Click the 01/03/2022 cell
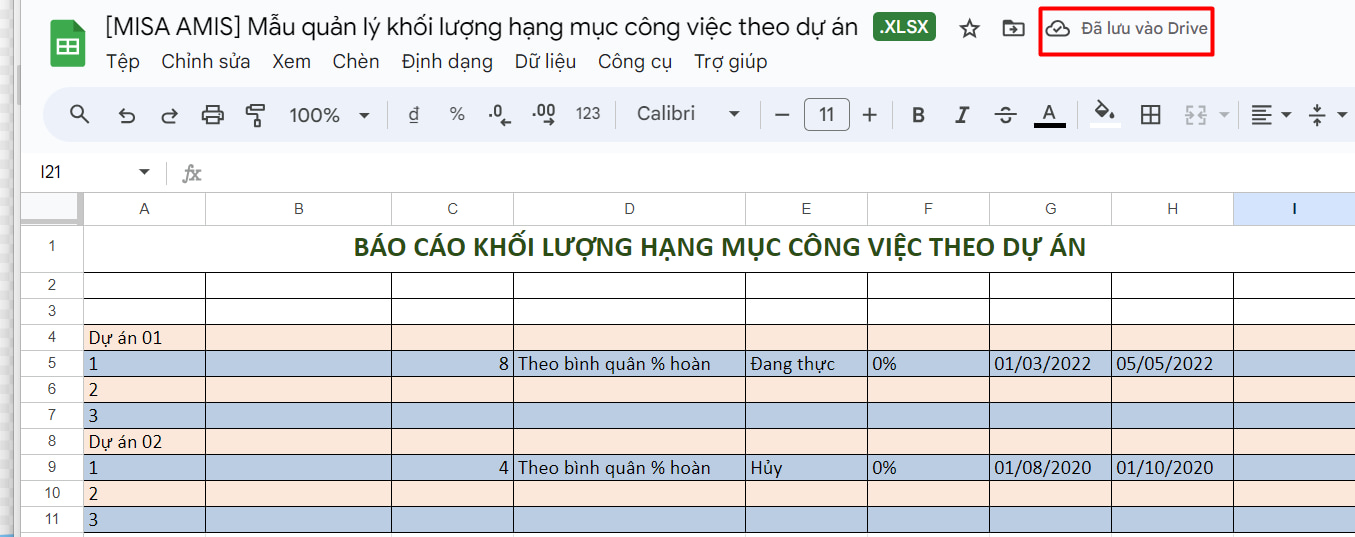This screenshot has height=537, width=1355. [x=1050, y=363]
